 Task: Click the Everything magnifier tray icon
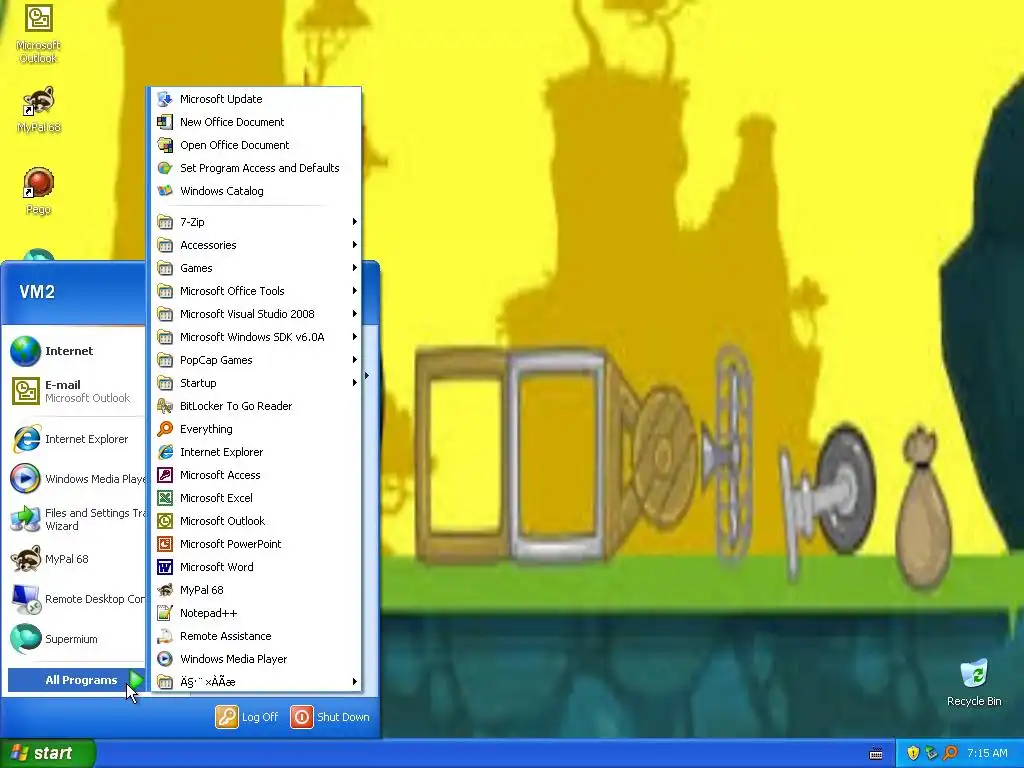click(951, 753)
